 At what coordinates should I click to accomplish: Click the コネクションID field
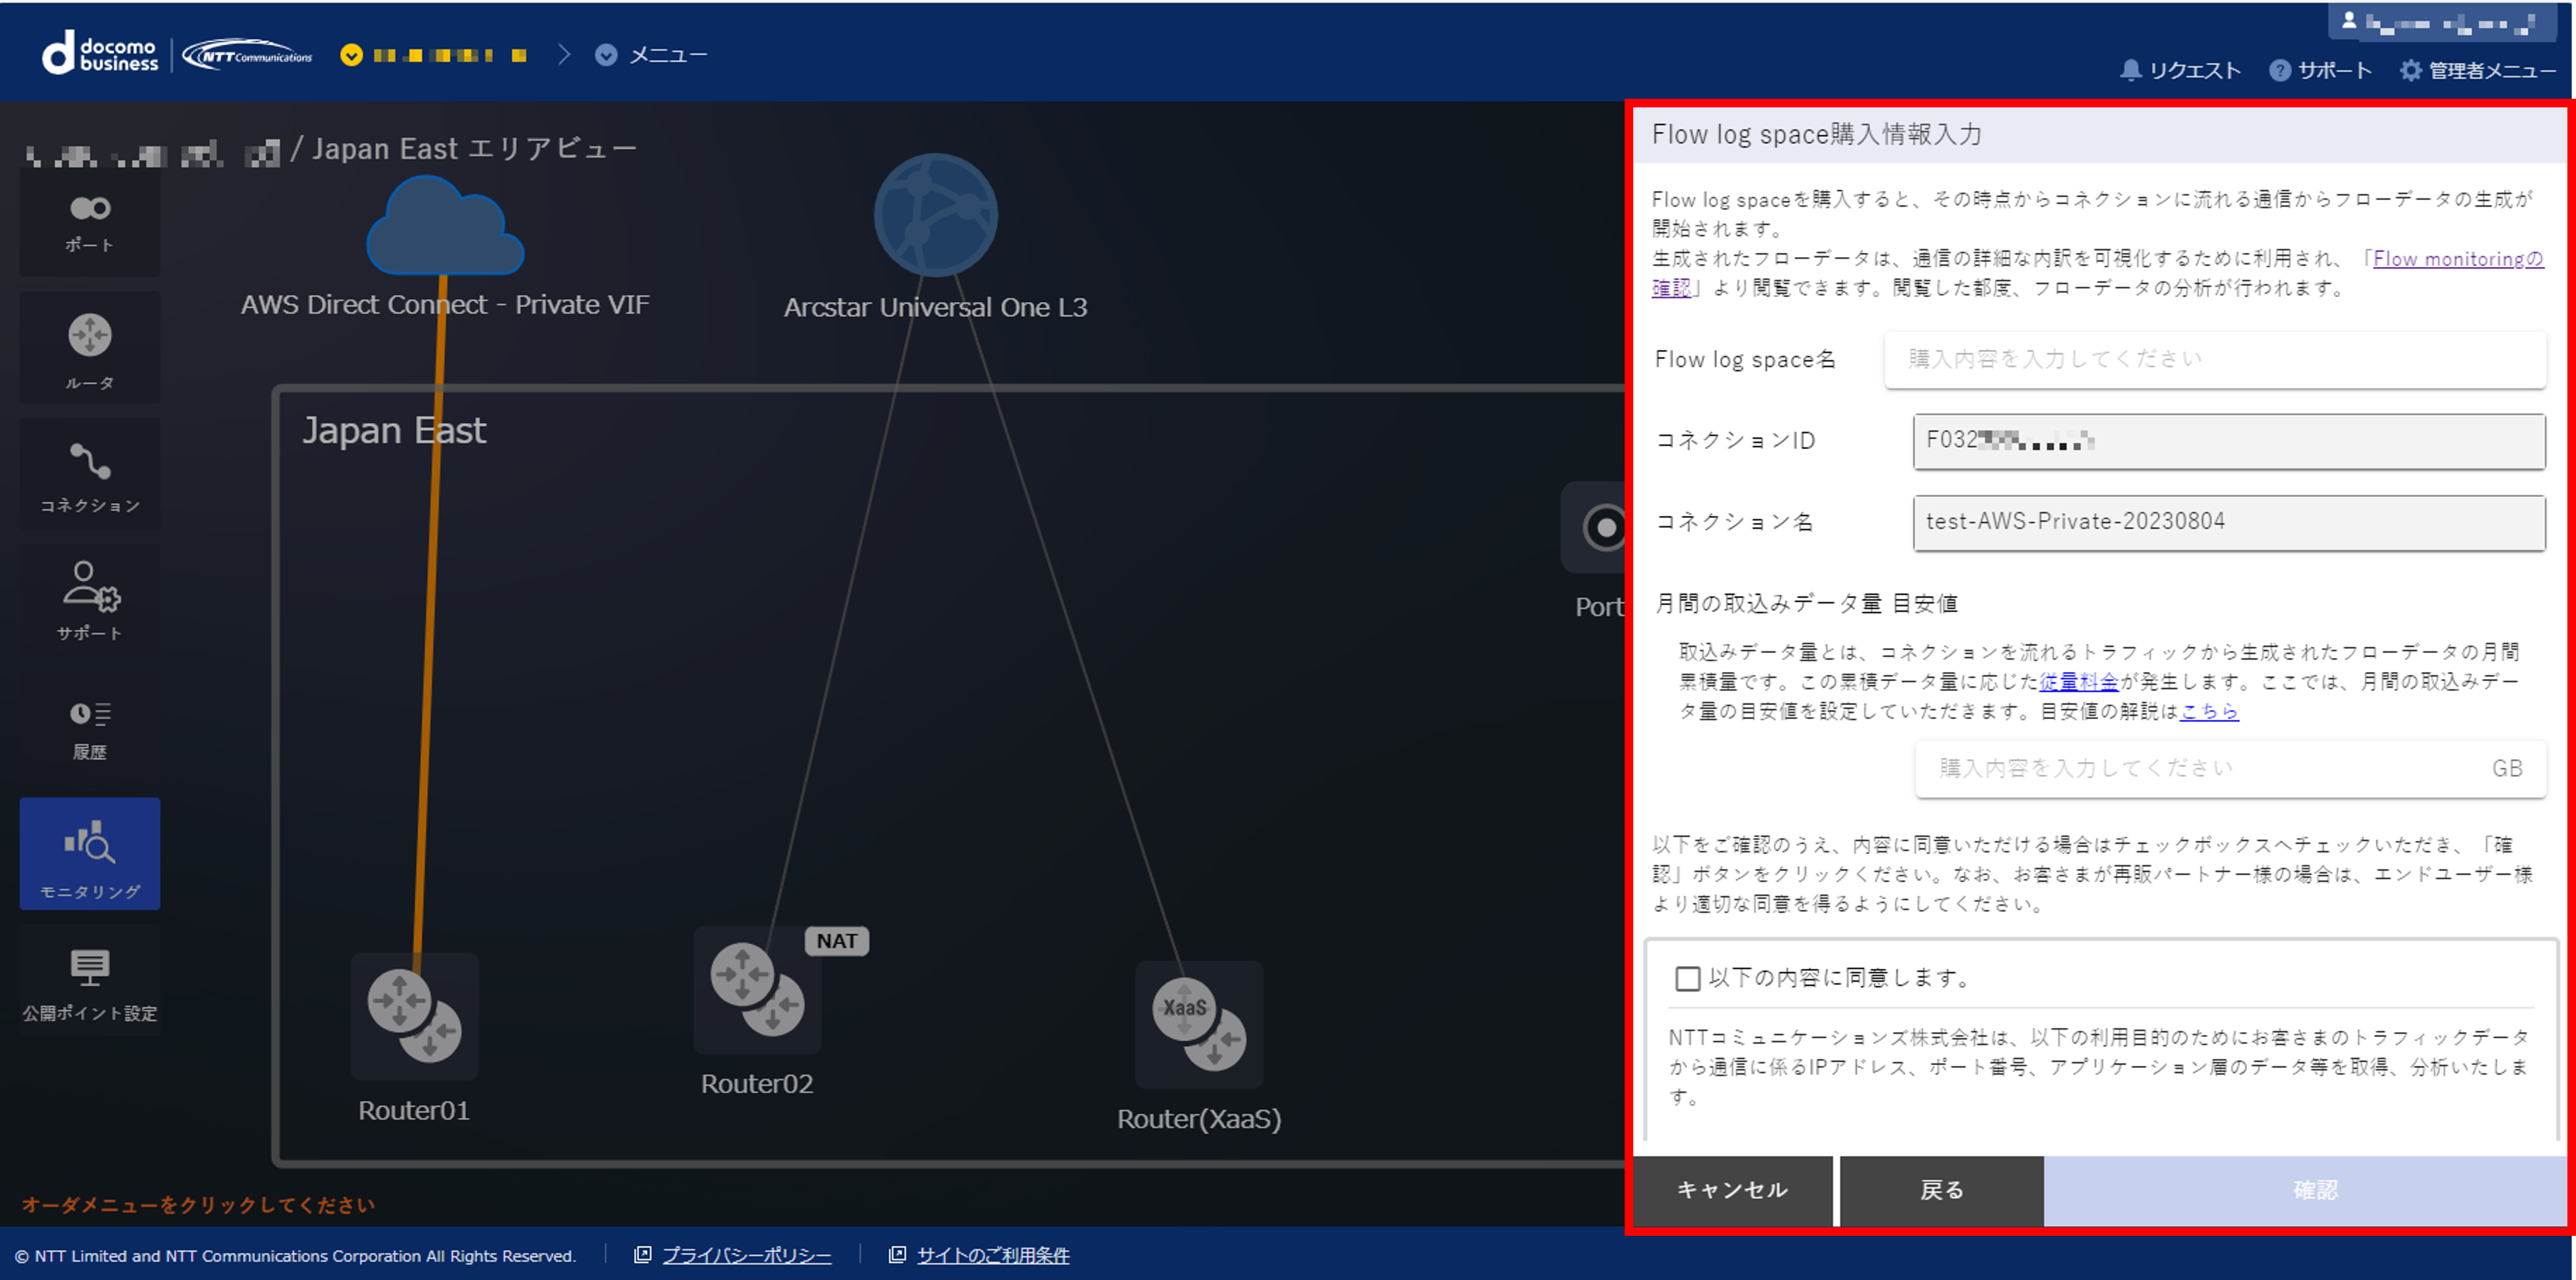tap(2229, 441)
